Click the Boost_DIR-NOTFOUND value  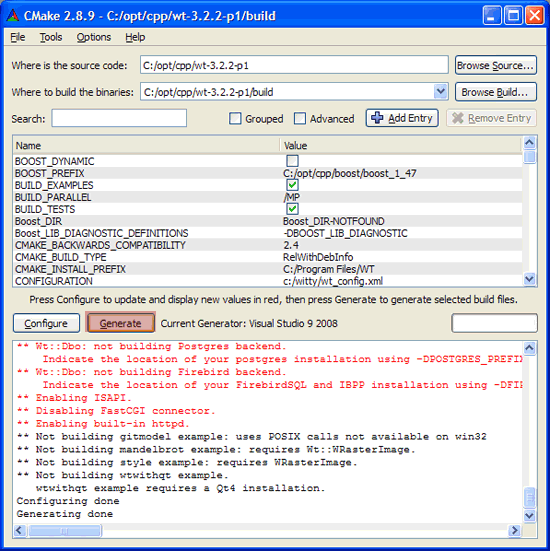pyautogui.click(x=334, y=221)
